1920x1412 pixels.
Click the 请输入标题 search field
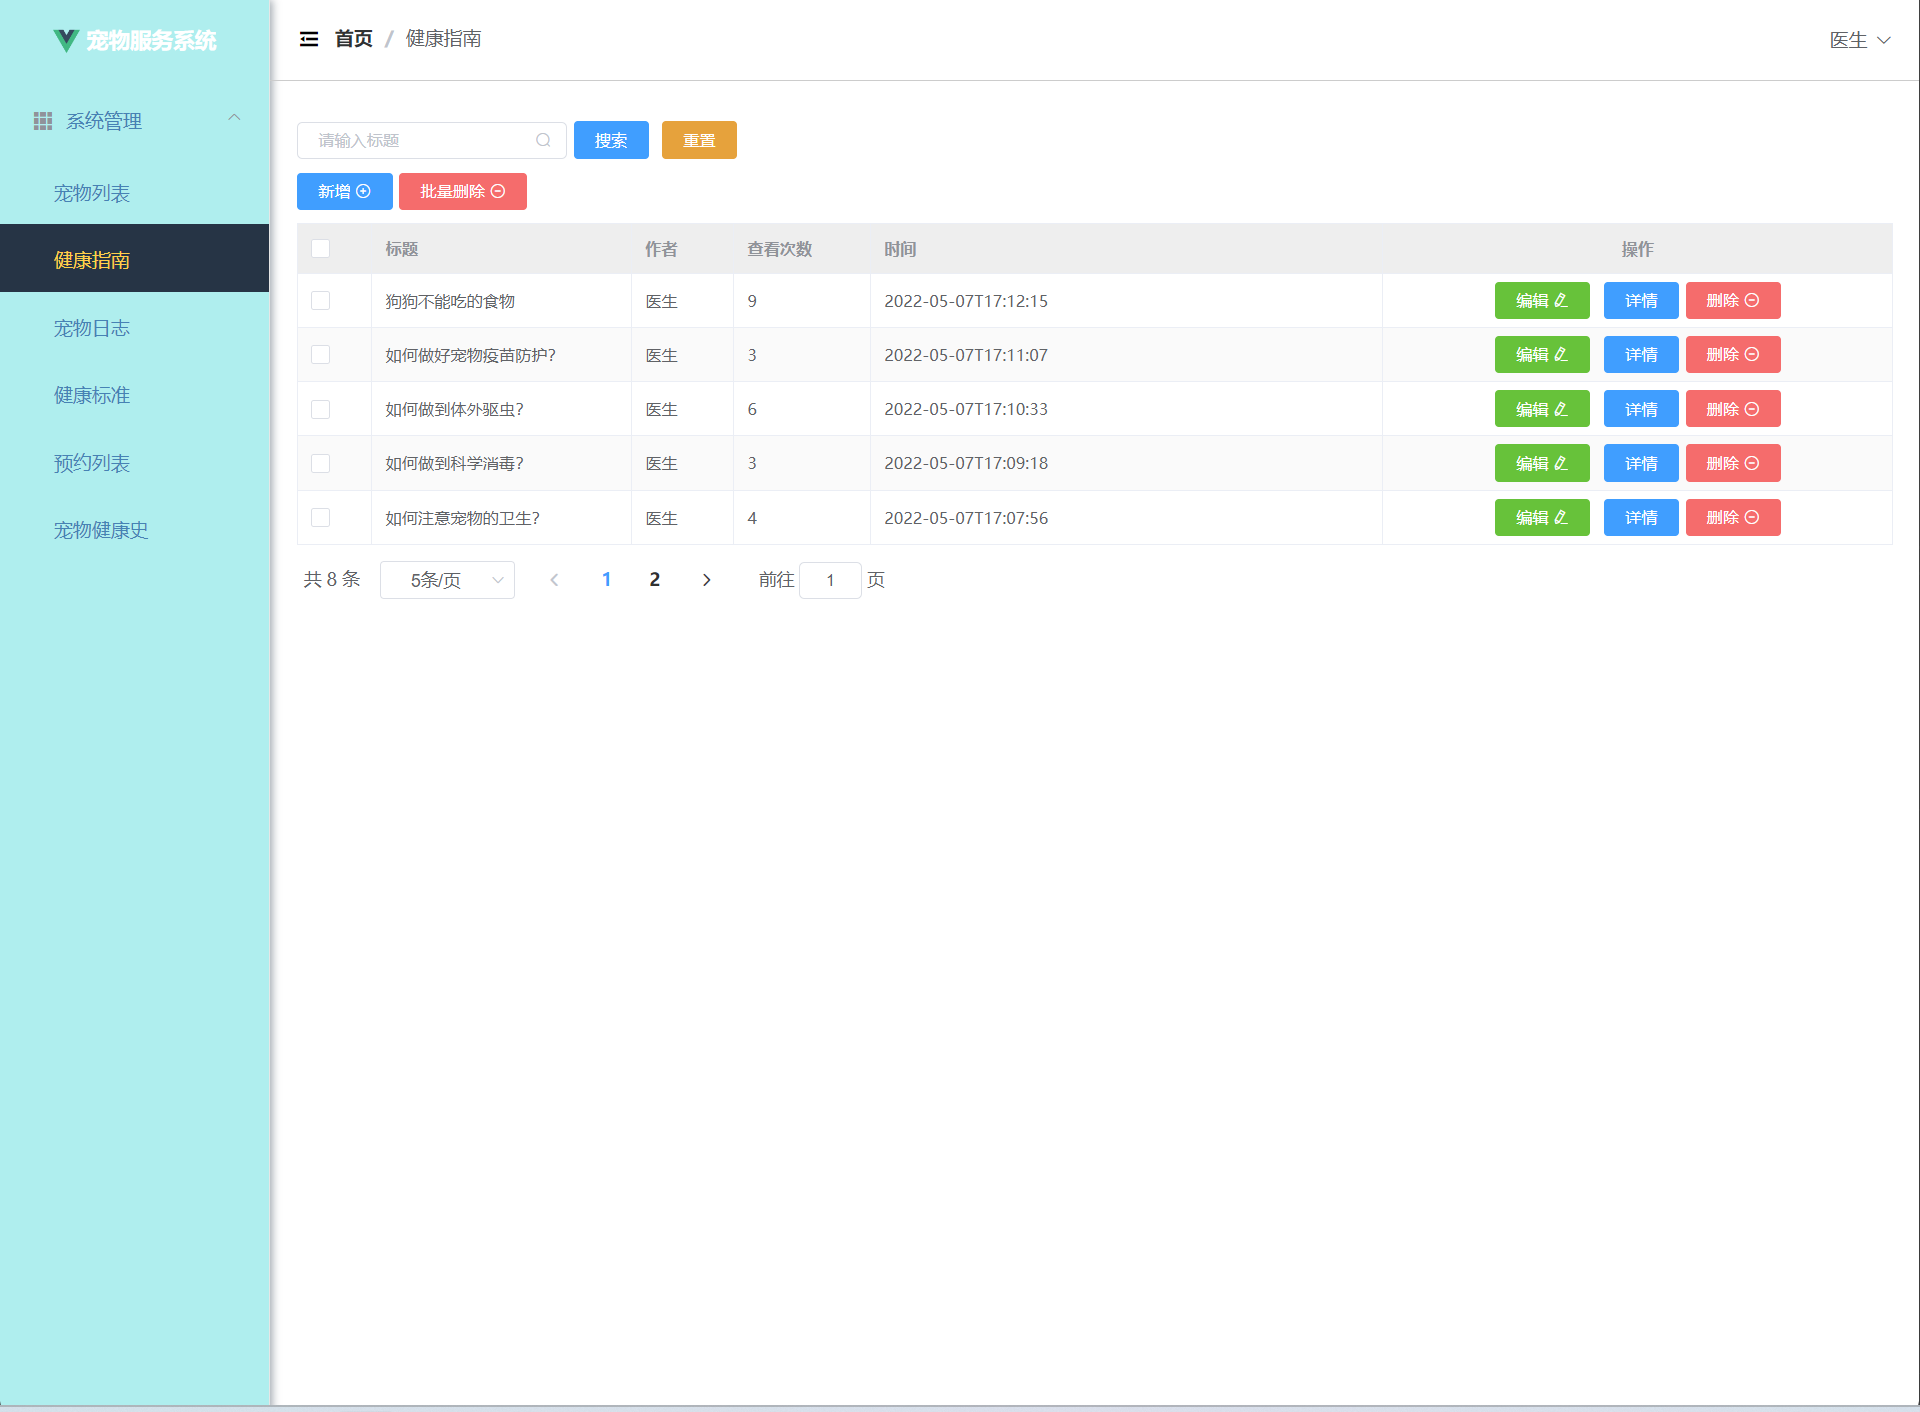[420, 140]
